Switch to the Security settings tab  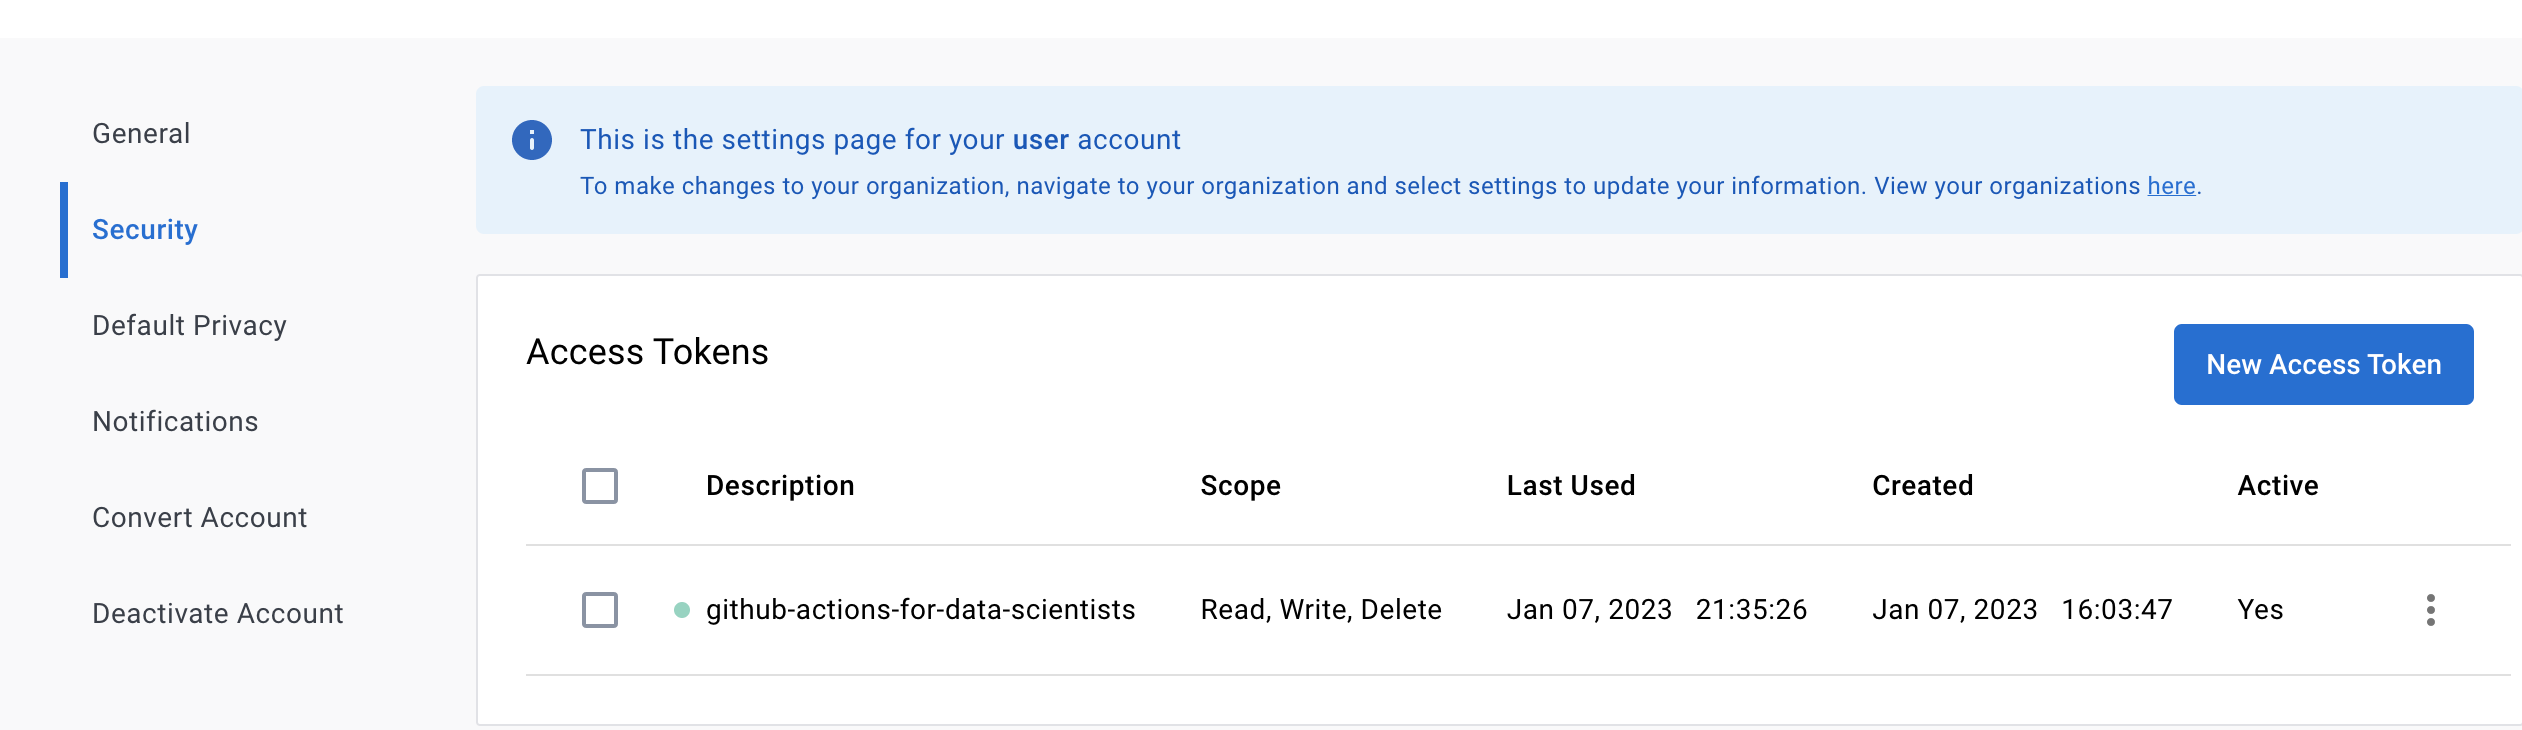(x=145, y=230)
